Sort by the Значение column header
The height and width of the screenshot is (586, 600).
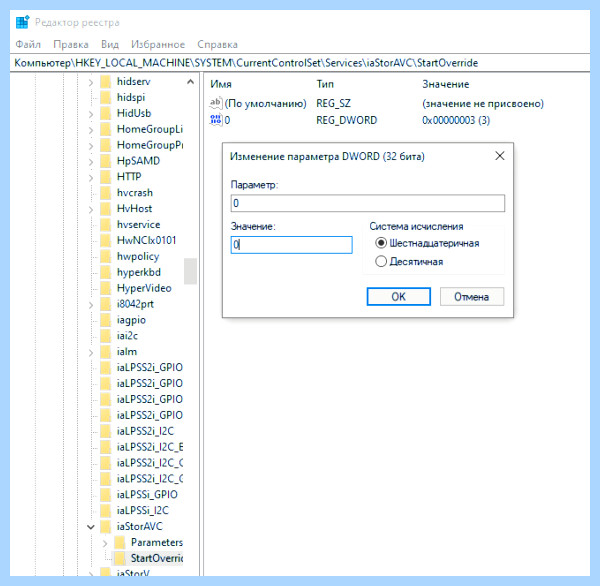[x=445, y=84]
